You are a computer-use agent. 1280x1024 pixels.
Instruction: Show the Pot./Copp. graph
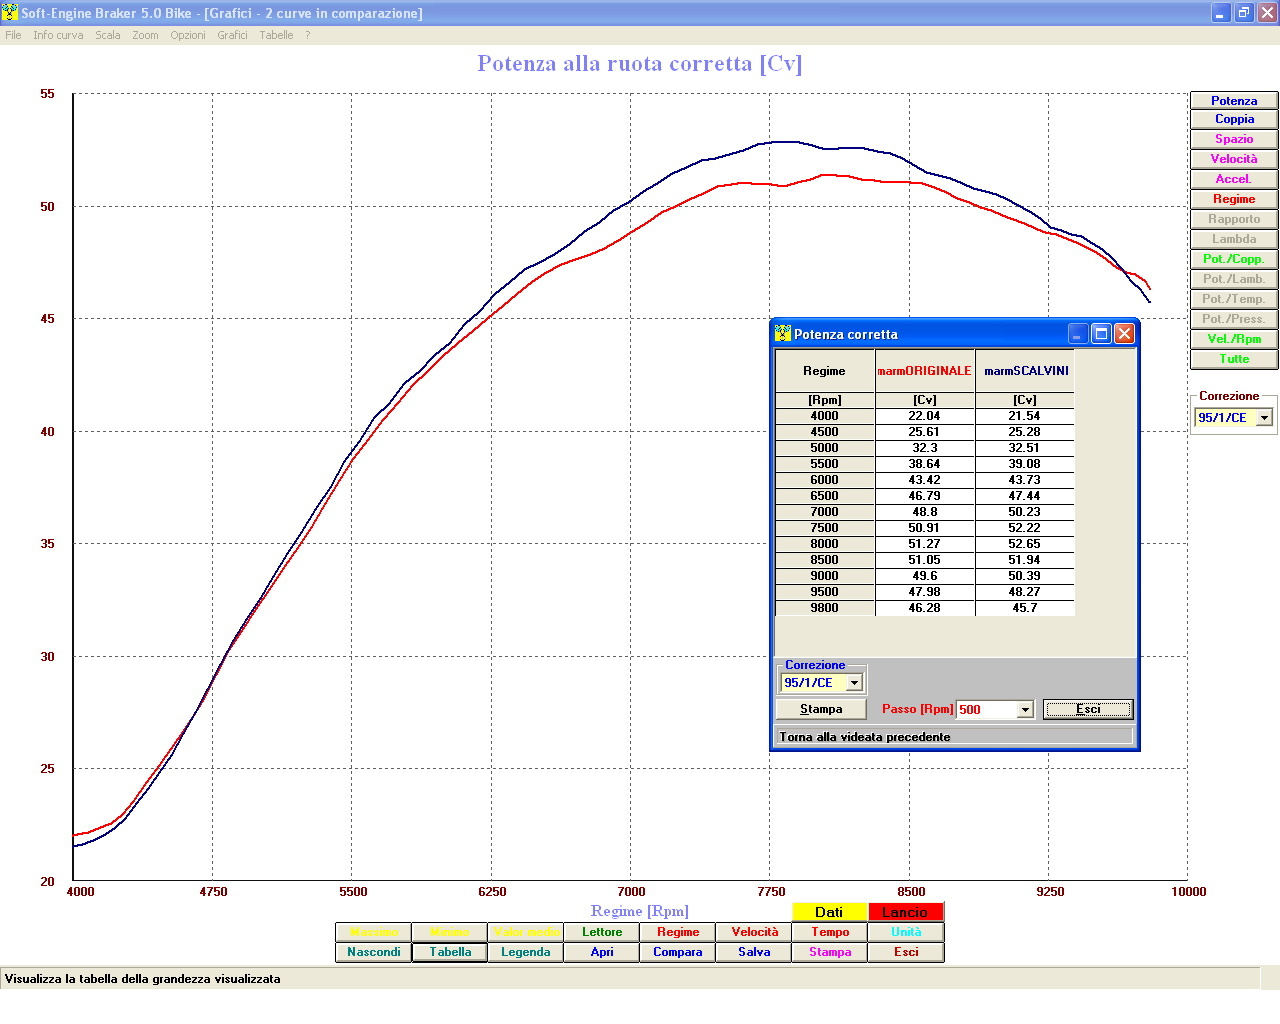click(x=1234, y=259)
